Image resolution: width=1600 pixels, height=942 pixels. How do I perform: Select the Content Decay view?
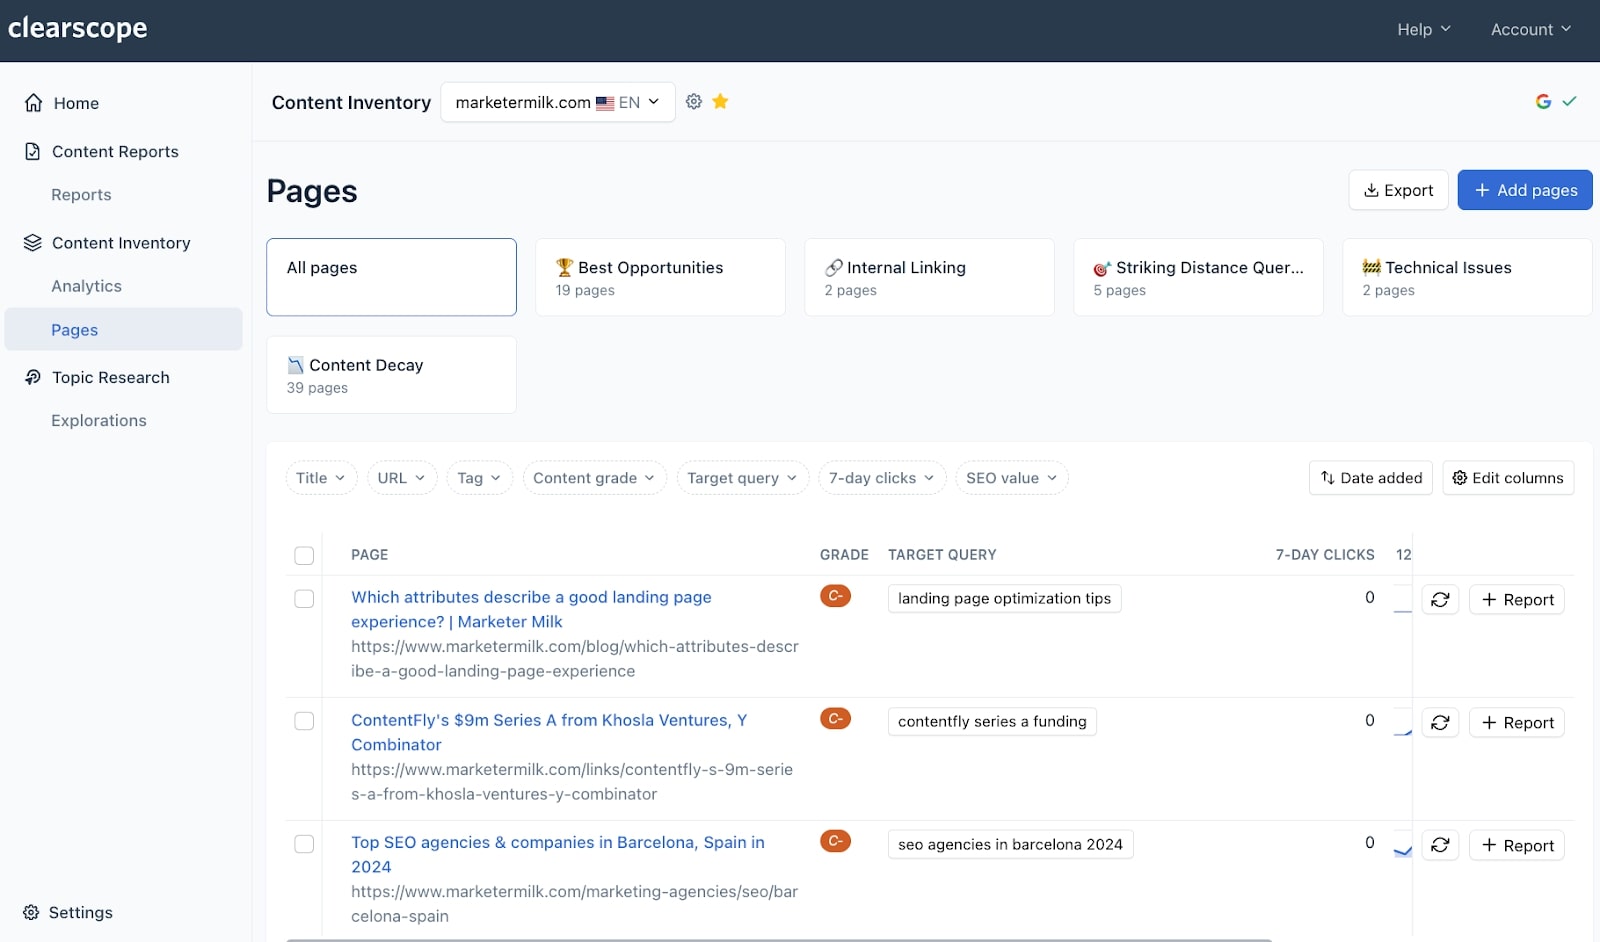[391, 375]
